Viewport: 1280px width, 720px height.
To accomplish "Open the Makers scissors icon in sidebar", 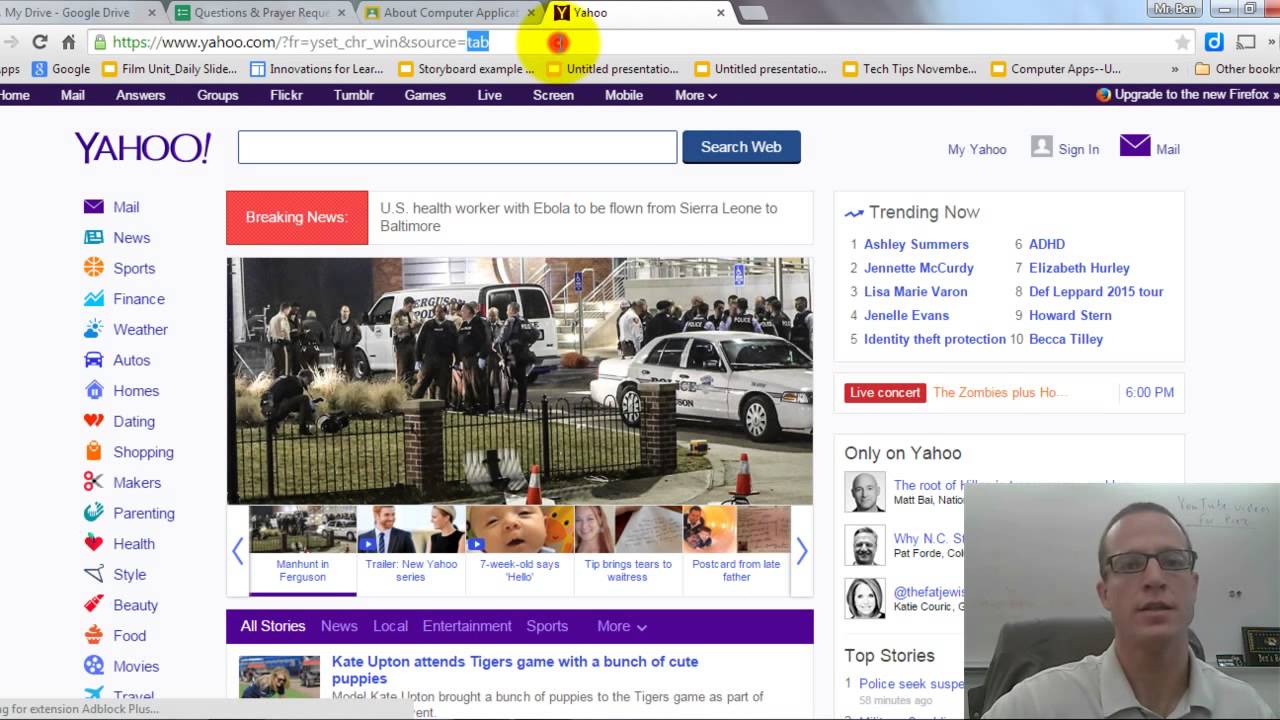I will coord(94,482).
